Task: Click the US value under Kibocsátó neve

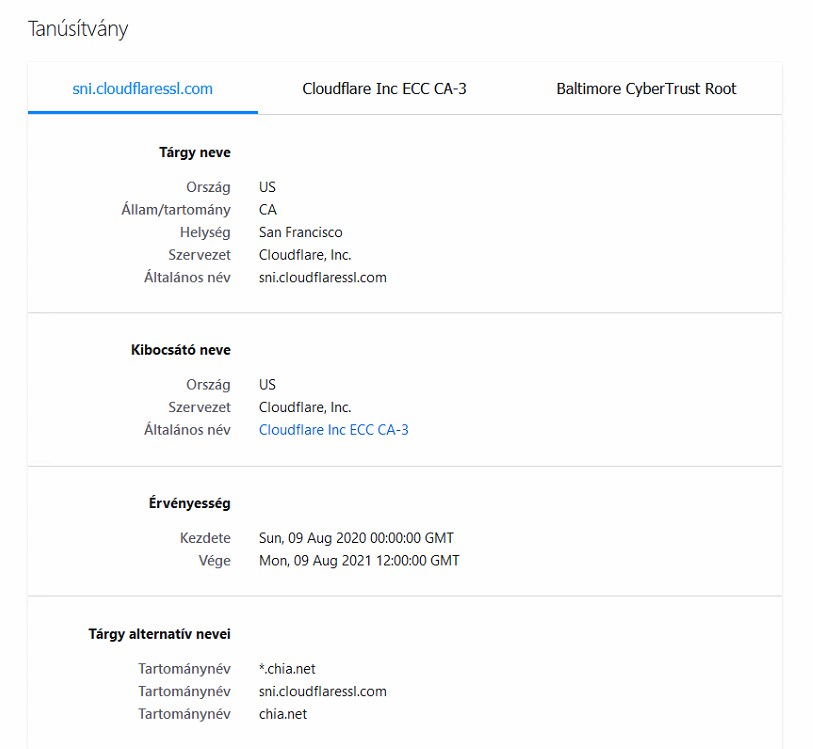Action: click(x=267, y=385)
